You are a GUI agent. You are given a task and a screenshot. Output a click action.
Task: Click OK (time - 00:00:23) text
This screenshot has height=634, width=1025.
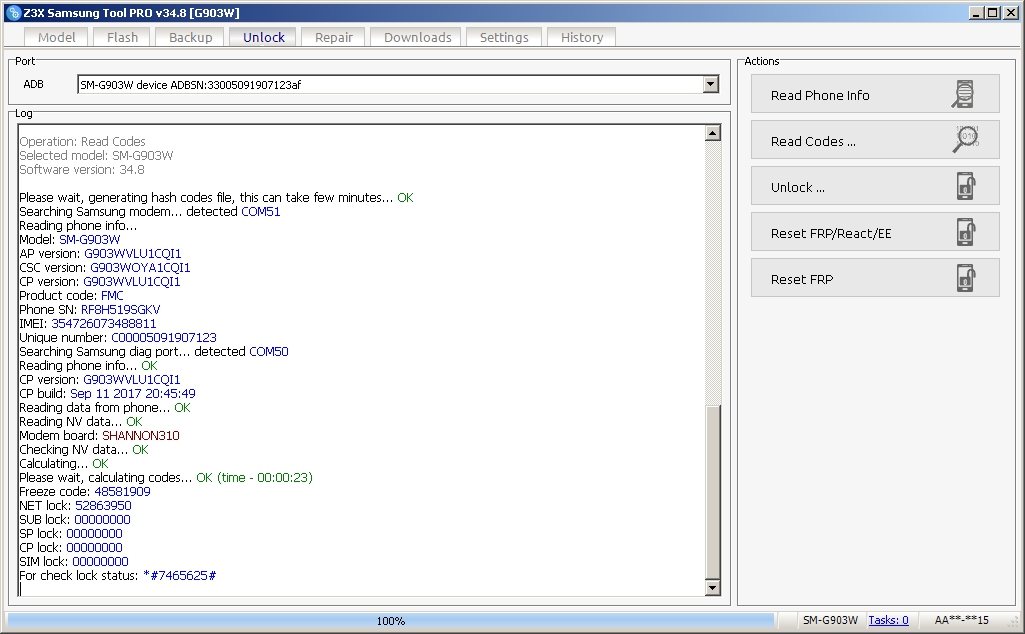254,478
